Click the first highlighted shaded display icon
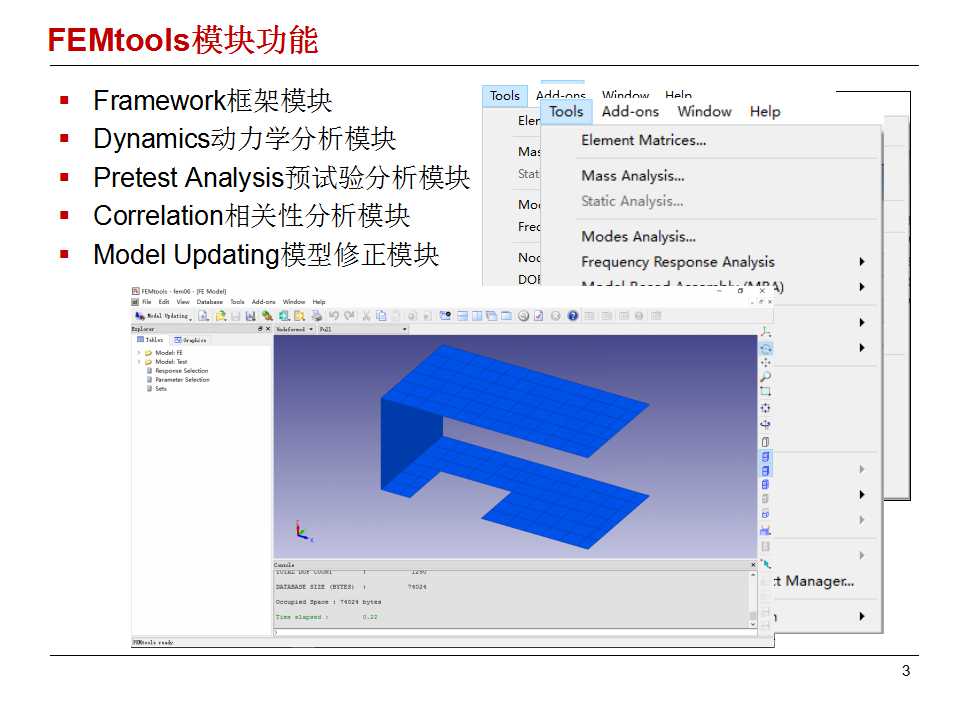This screenshot has width=960, height=720. pyautogui.click(x=766, y=456)
